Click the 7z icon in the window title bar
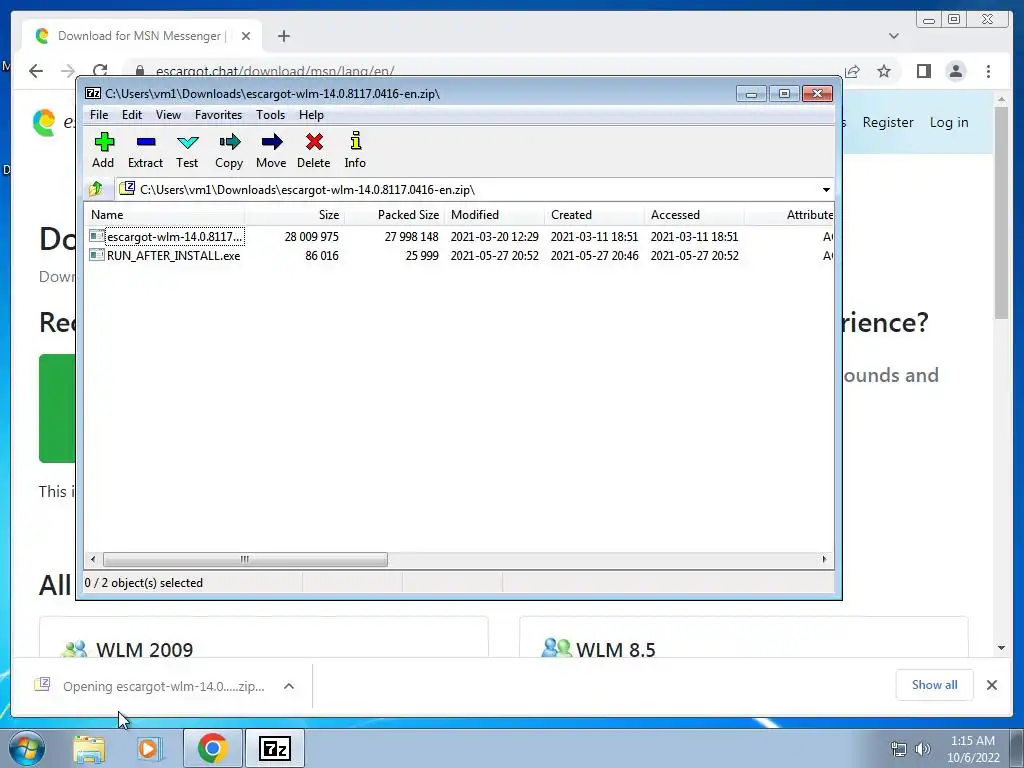Viewport: 1024px width, 768px height. pyautogui.click(x=93, y=93)
